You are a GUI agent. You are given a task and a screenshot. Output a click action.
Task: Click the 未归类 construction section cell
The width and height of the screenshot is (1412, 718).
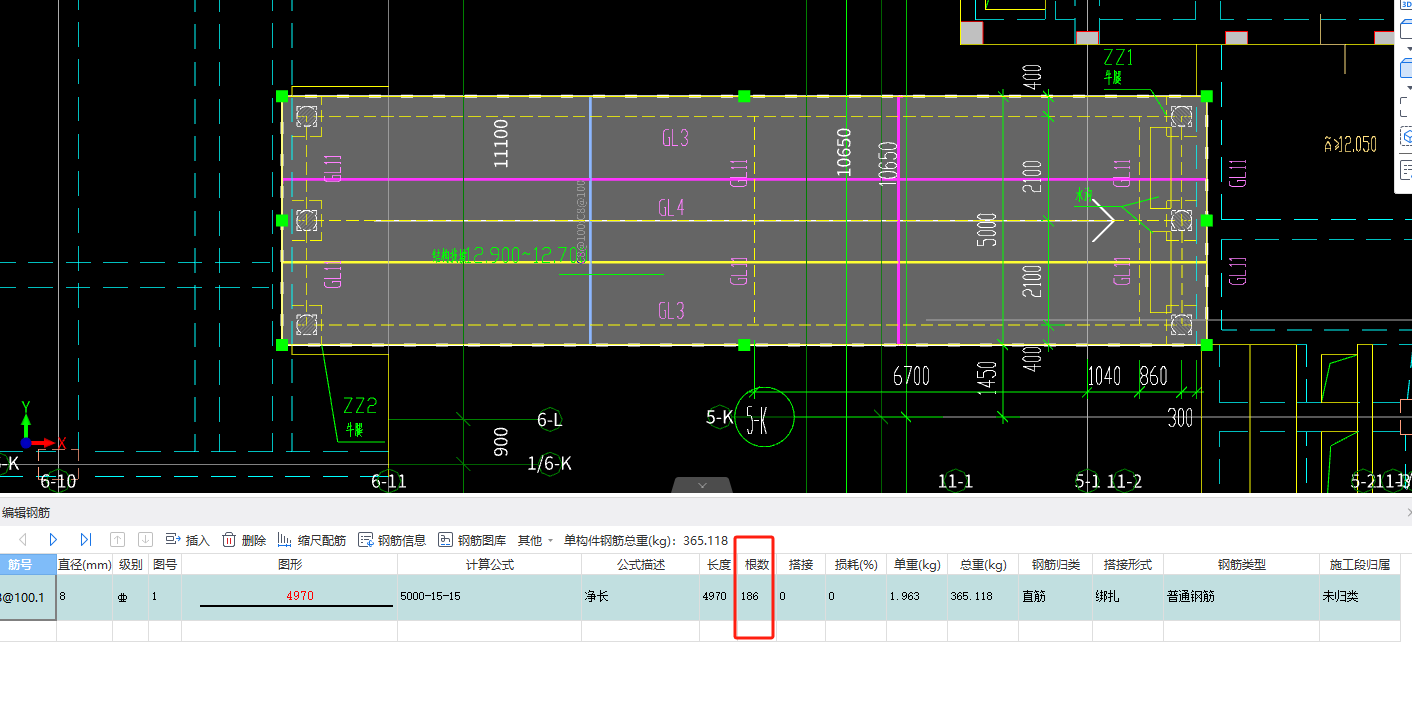(x=1359, y=597)
